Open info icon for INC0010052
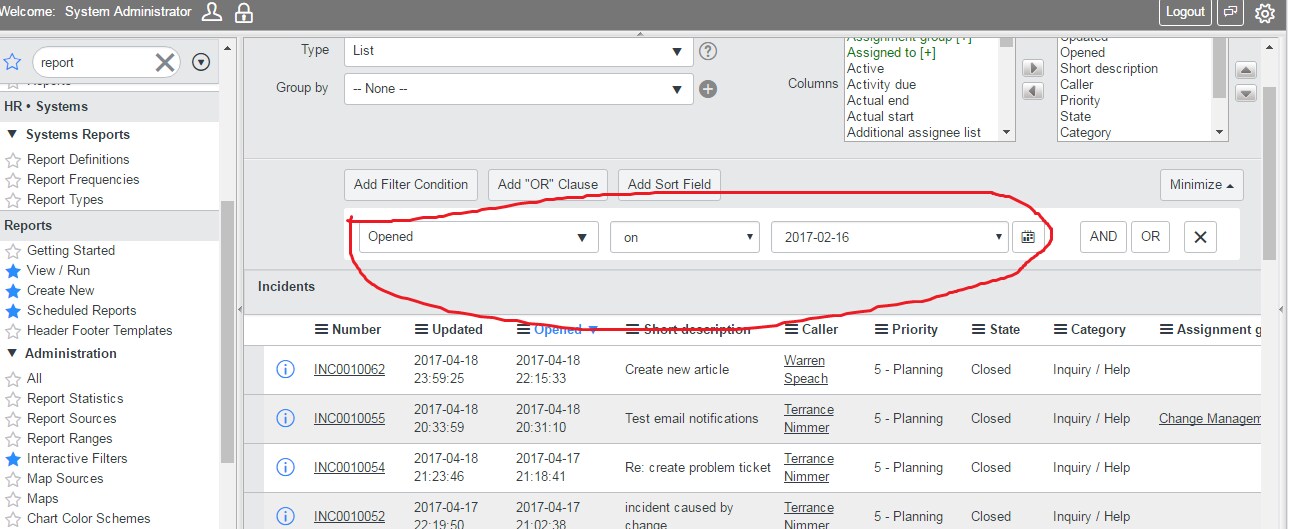 point(285,517)
